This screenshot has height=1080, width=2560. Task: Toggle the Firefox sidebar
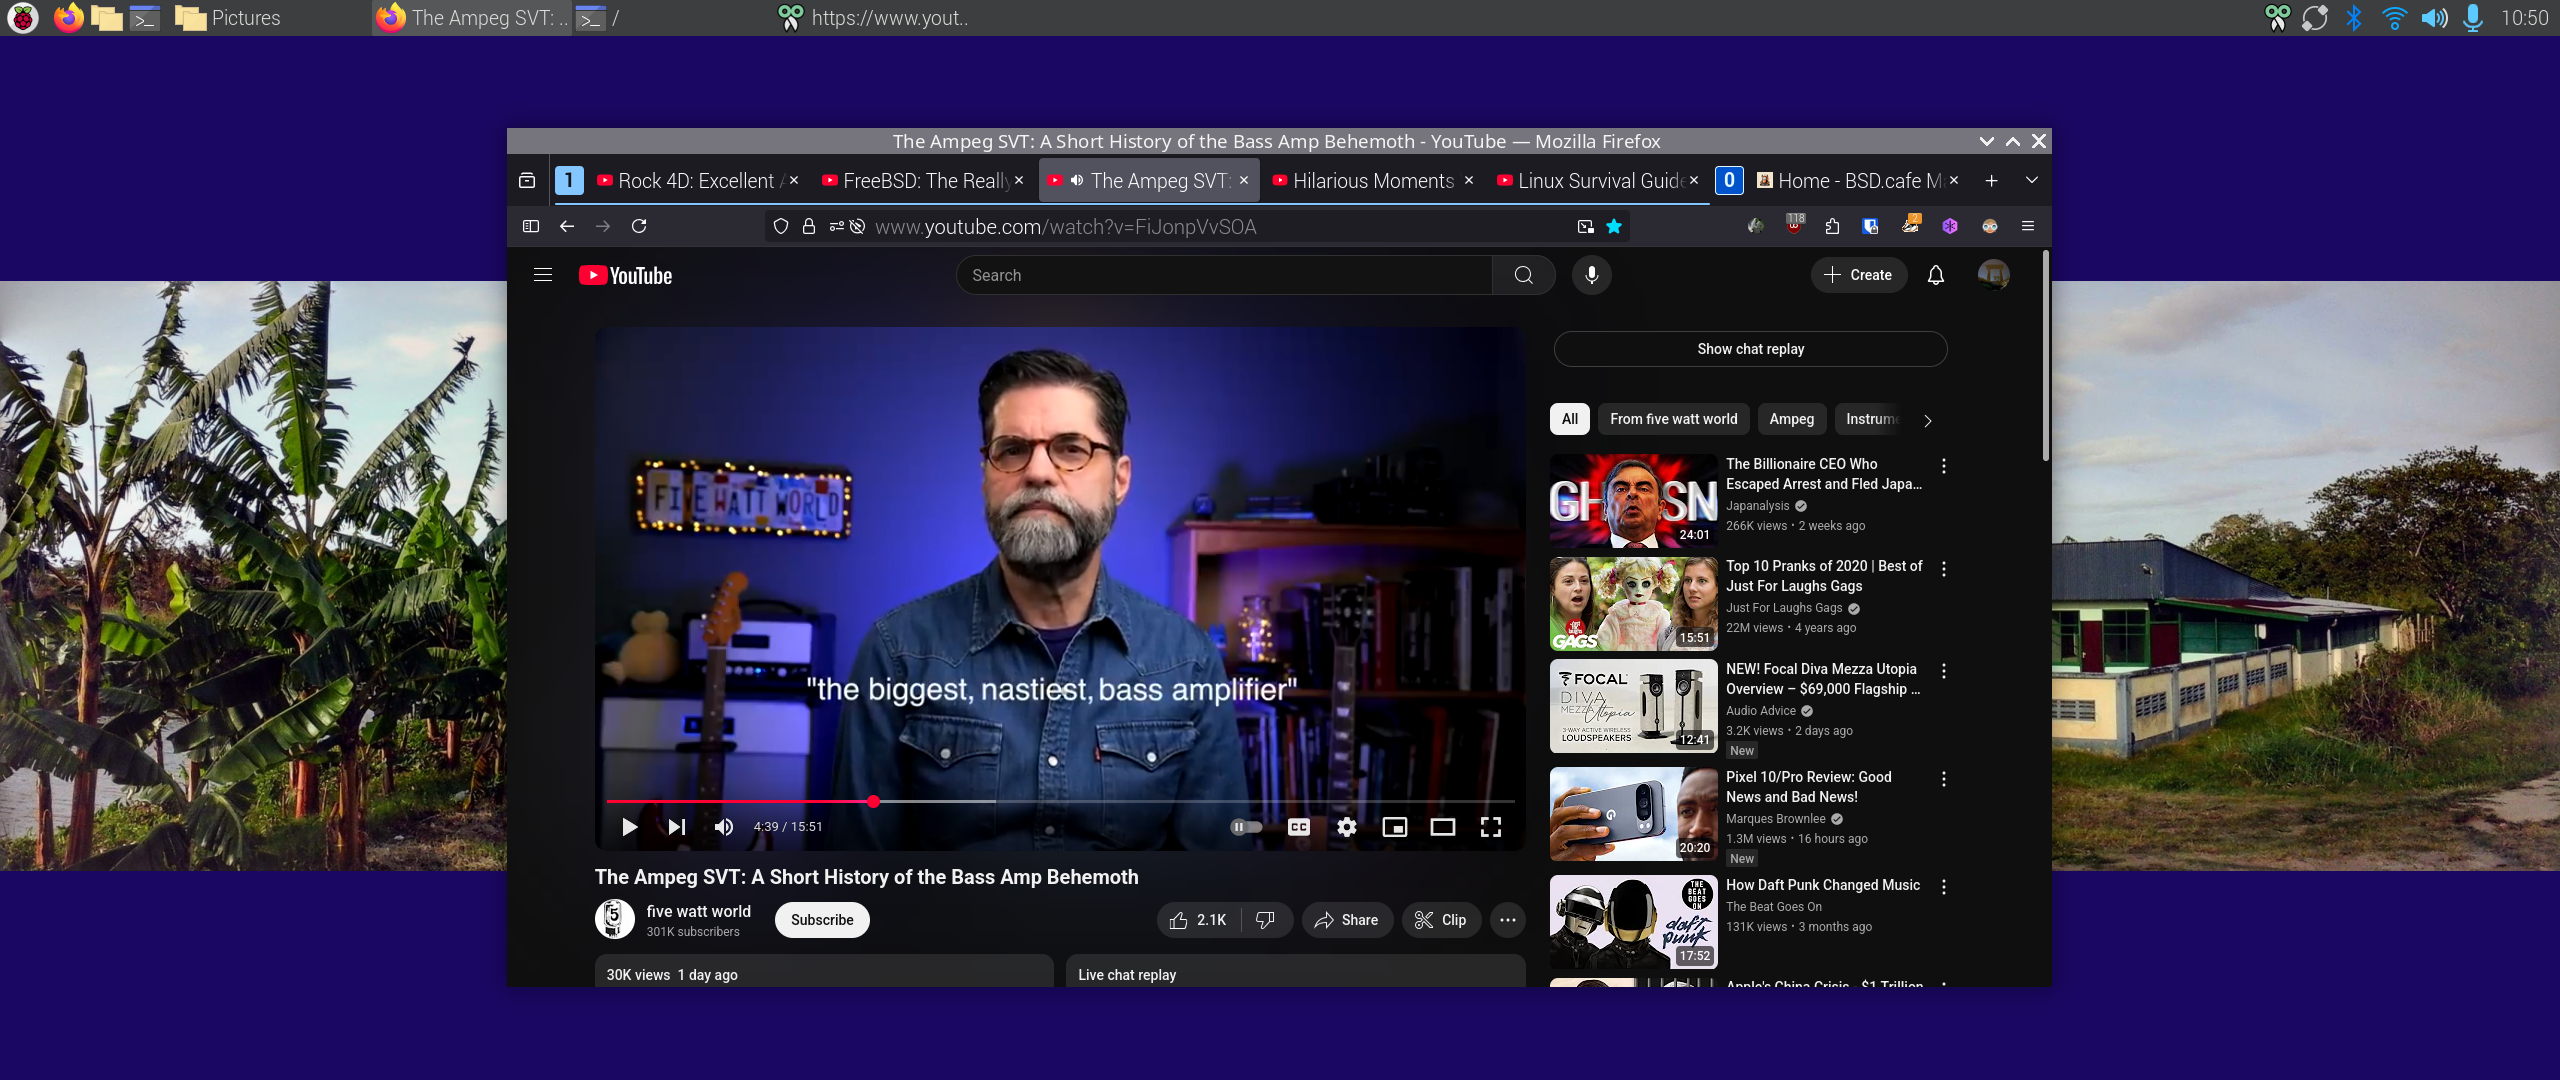(531, 227)
